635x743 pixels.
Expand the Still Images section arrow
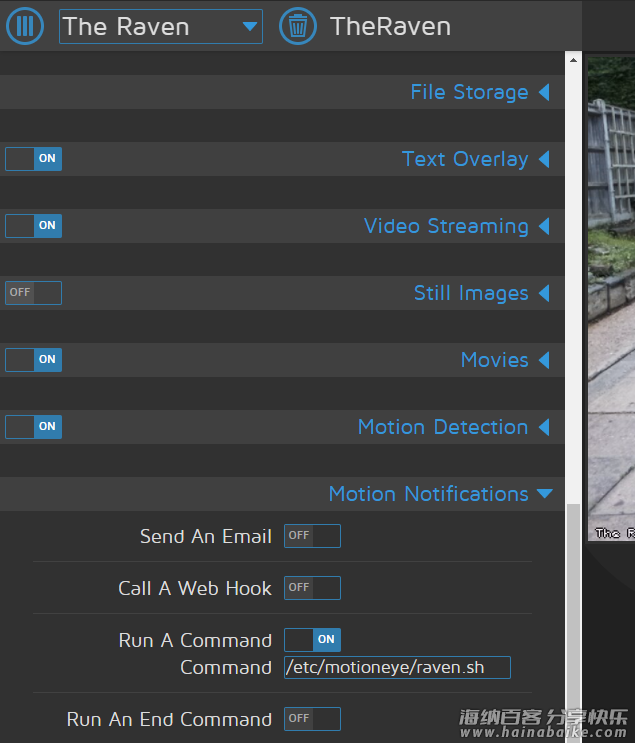pos(544,293)
